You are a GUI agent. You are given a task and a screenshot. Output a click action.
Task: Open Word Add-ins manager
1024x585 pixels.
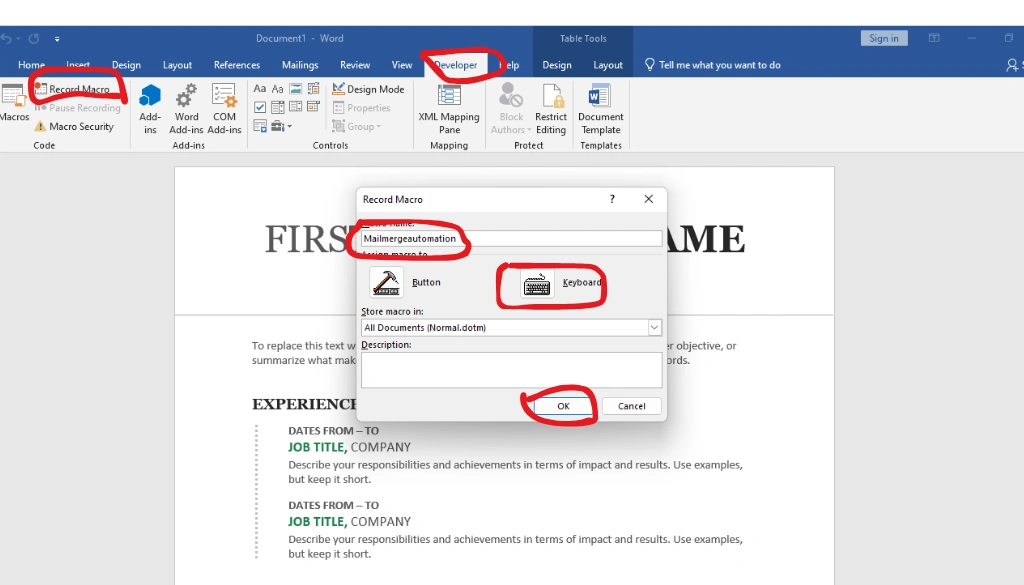(x=186, y=108)
